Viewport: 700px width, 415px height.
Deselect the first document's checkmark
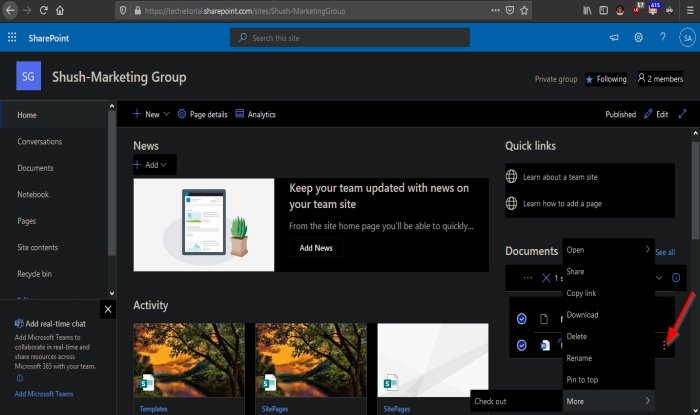click(521, 319)
